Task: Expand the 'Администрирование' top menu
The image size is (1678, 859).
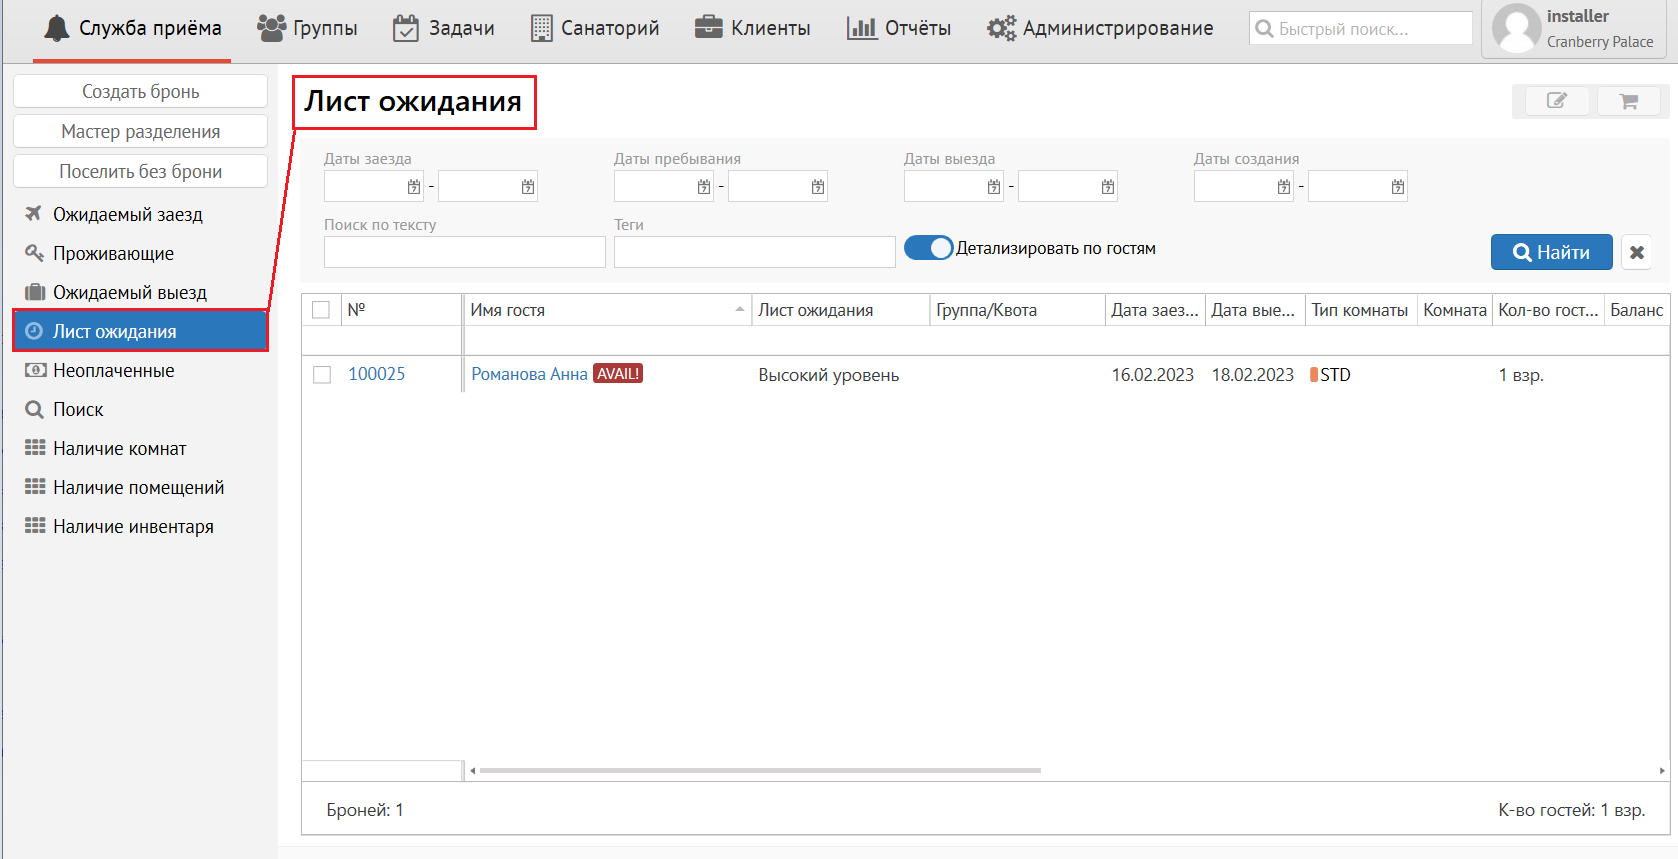Action: (x=1100, y=29)
